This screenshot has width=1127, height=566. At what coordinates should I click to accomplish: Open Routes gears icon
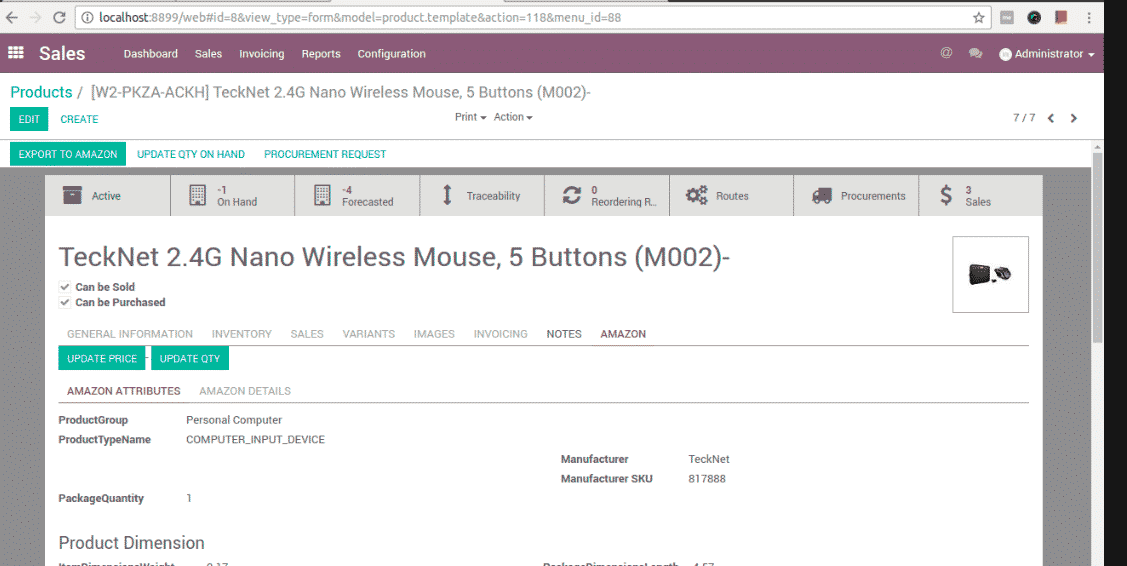pos(696,196)
